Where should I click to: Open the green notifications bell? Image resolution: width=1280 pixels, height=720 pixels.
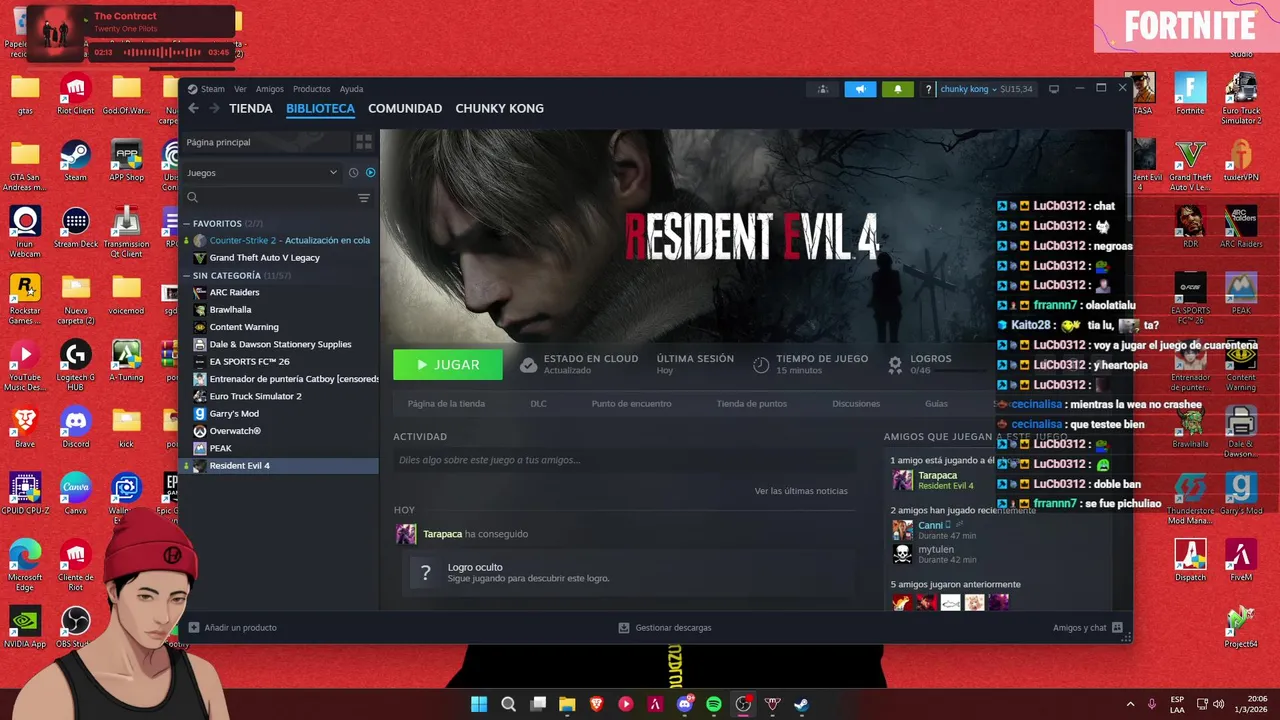[897, 89]
